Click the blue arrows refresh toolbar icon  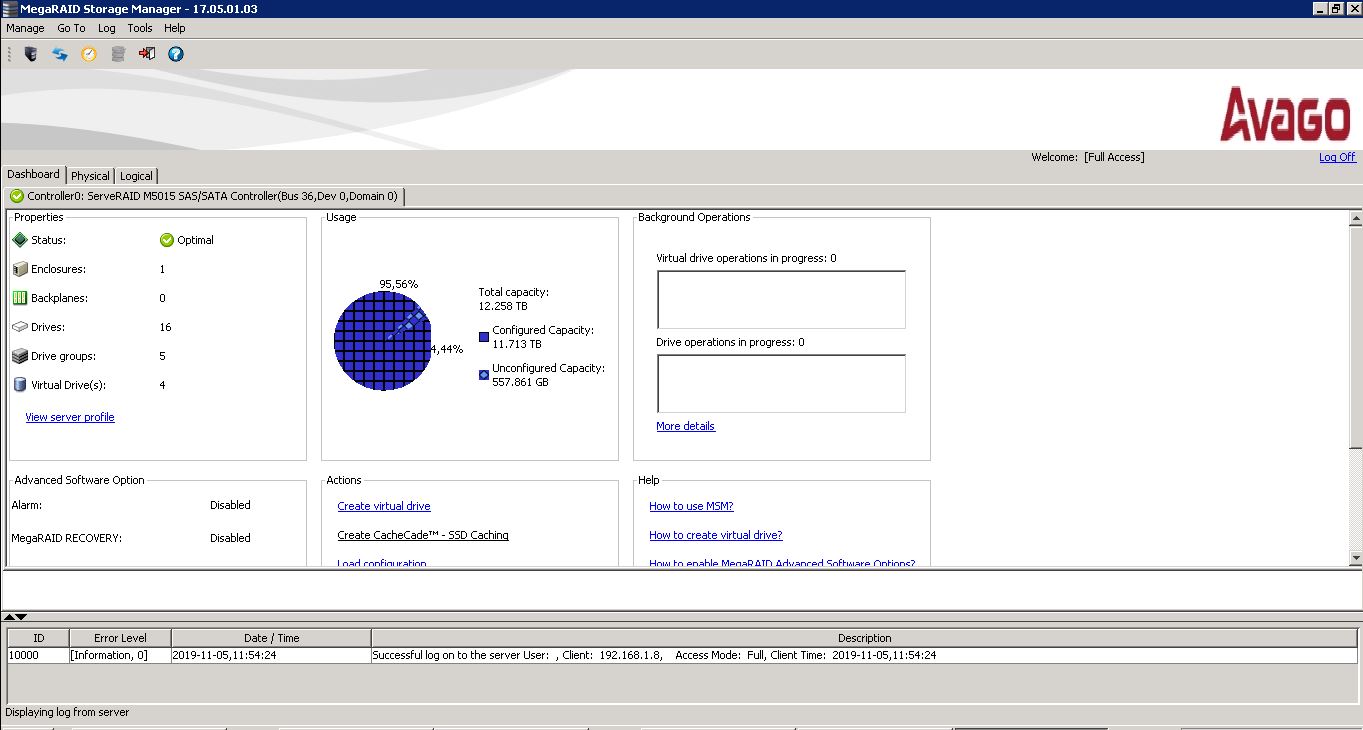click(x=60, y=54)
